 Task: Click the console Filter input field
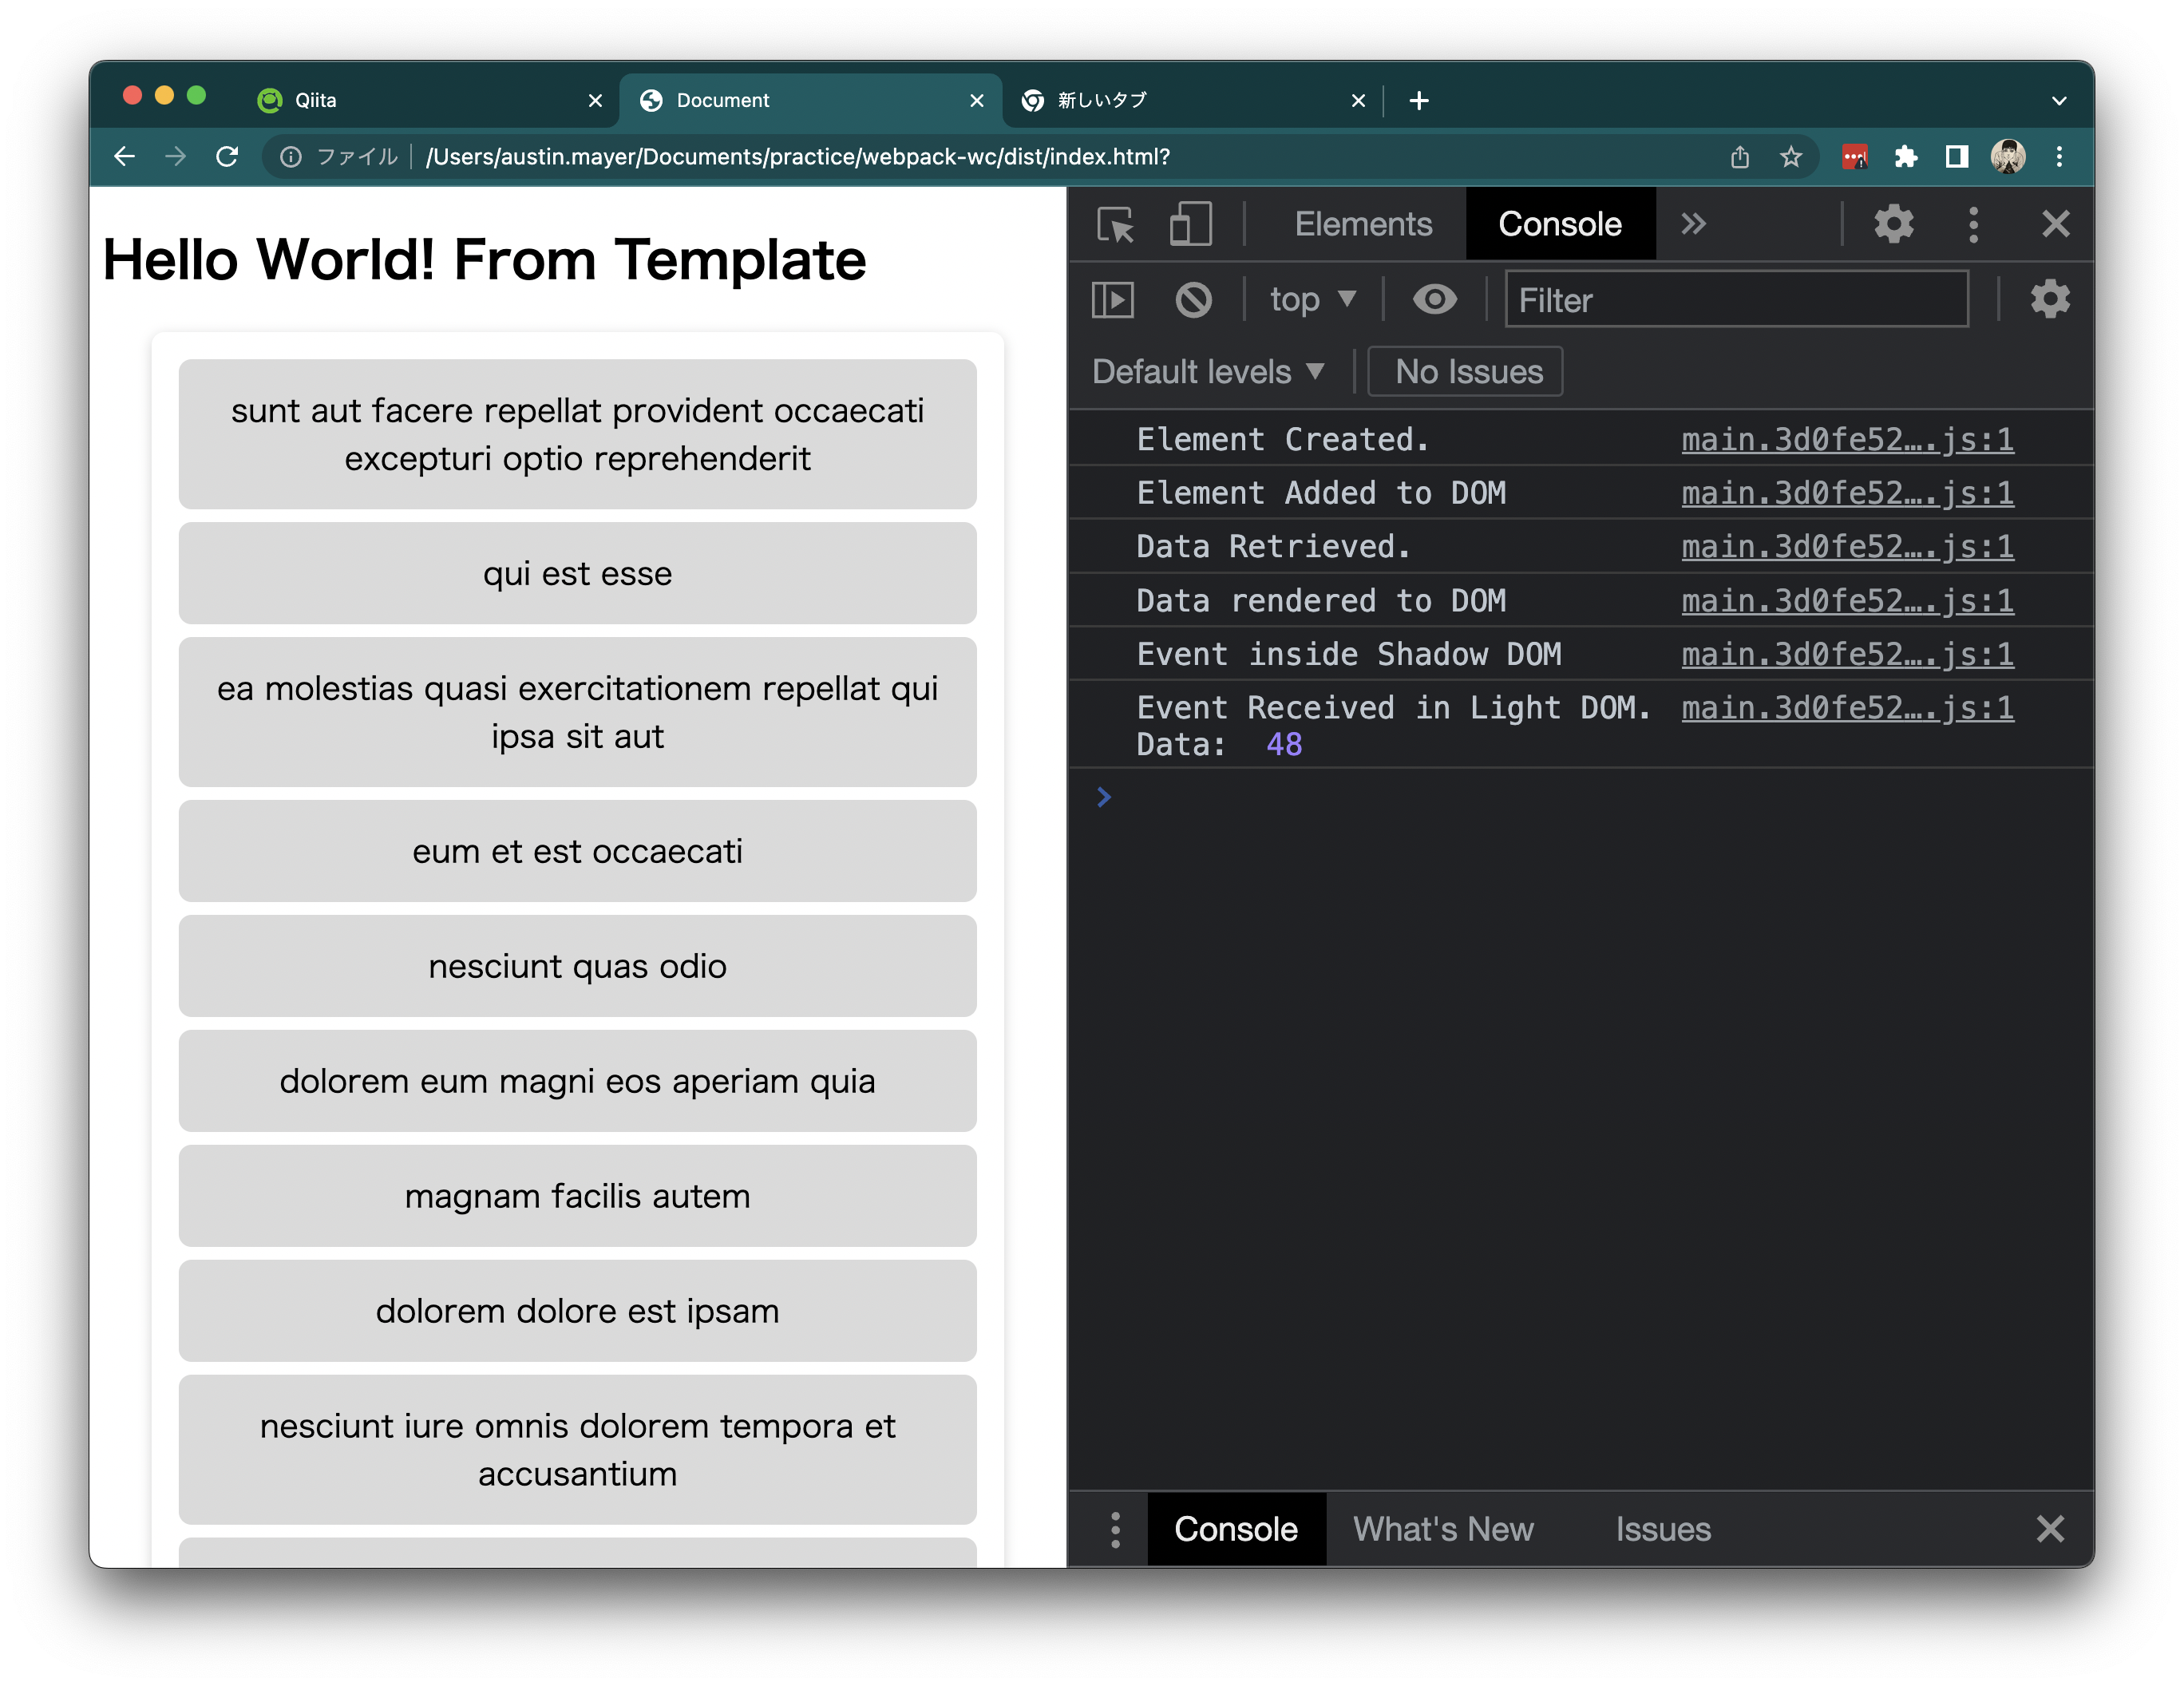tap(1736, 299)
